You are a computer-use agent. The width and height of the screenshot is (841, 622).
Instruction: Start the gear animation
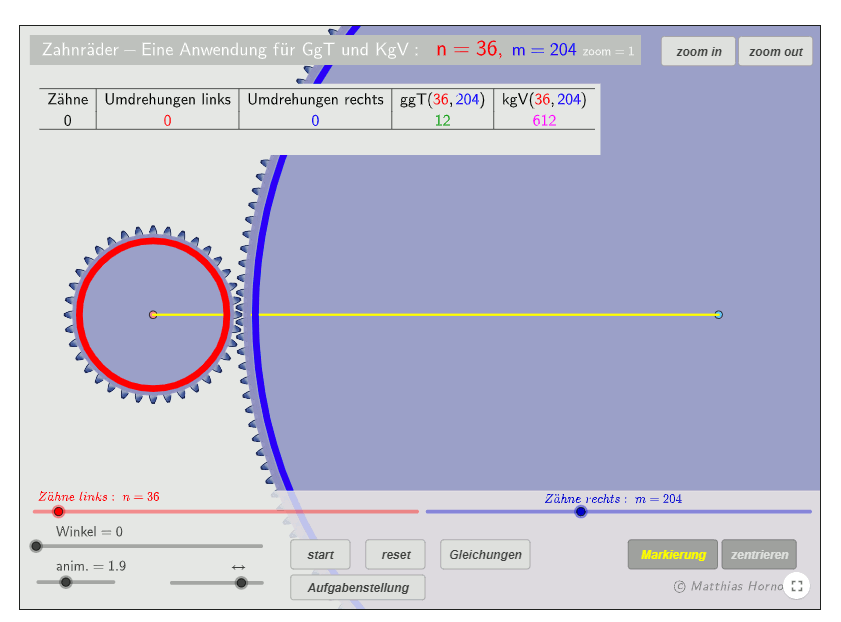pyautogui.click(x=320, y=555)
